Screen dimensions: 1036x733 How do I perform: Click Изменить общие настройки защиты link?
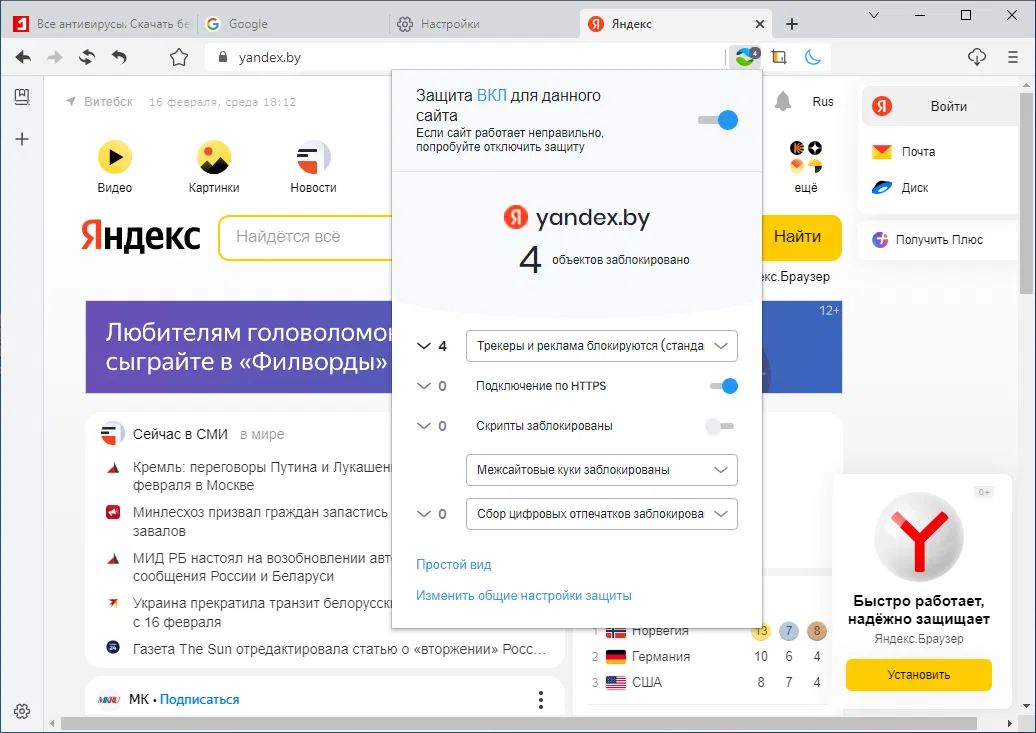pyautogui.click(x=524, y=596)
